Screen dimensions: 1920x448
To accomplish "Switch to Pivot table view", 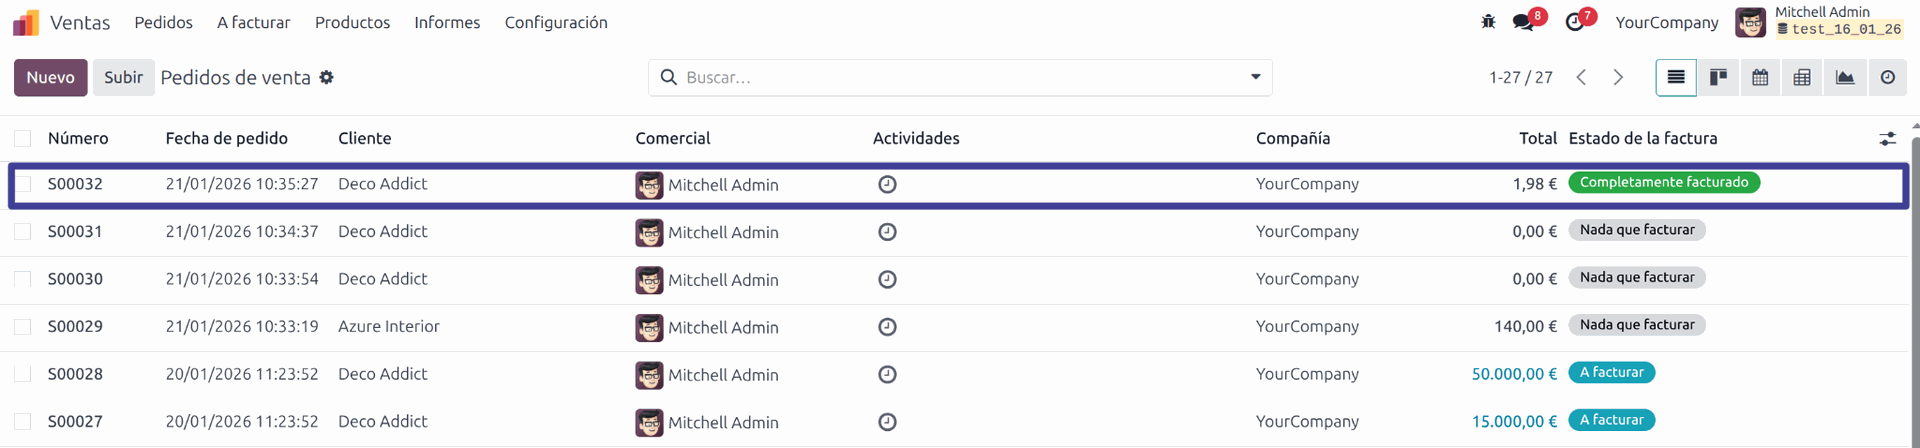I will (x=1802, y=78).
